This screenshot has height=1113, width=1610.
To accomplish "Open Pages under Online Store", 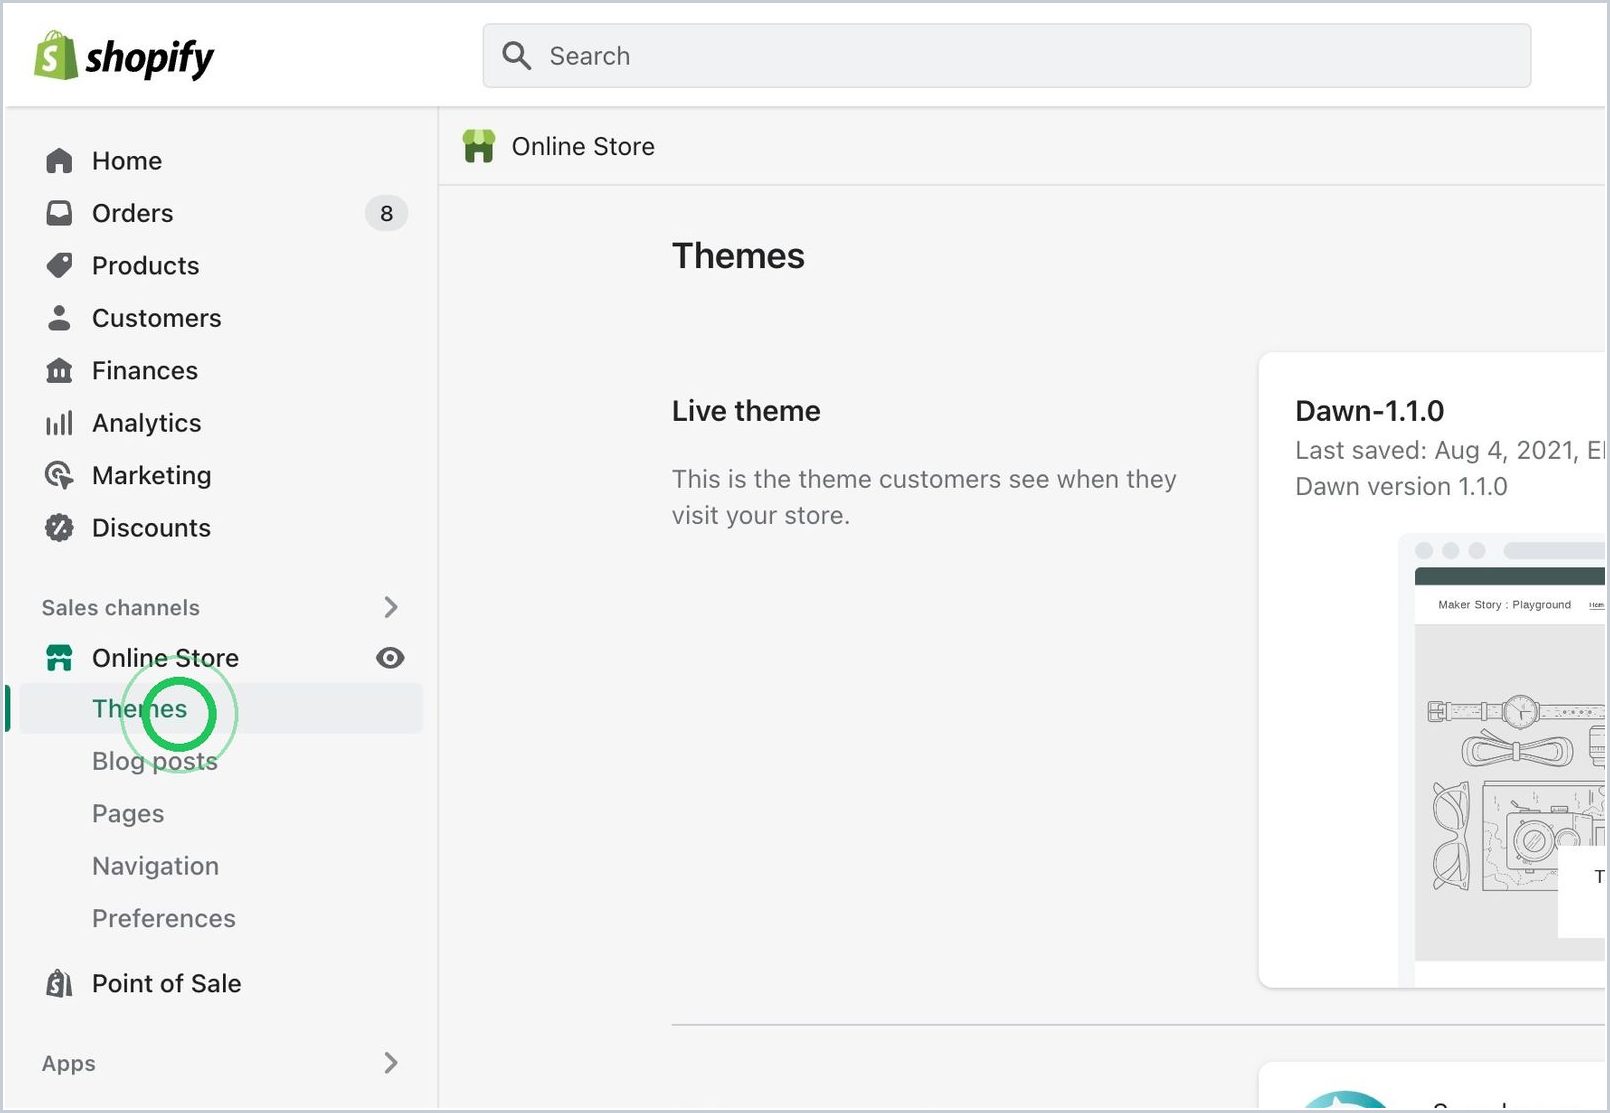I will (x=128, y=814).
